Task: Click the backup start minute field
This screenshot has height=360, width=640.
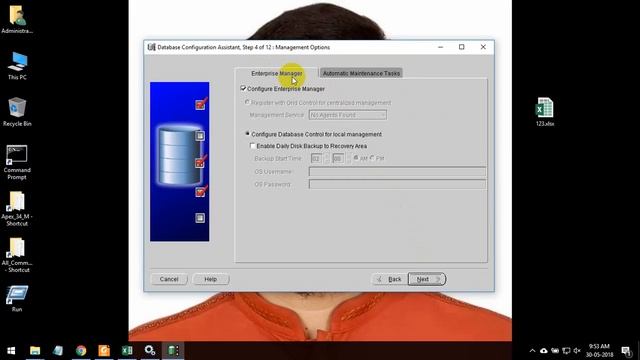Action: click(338, 158)
